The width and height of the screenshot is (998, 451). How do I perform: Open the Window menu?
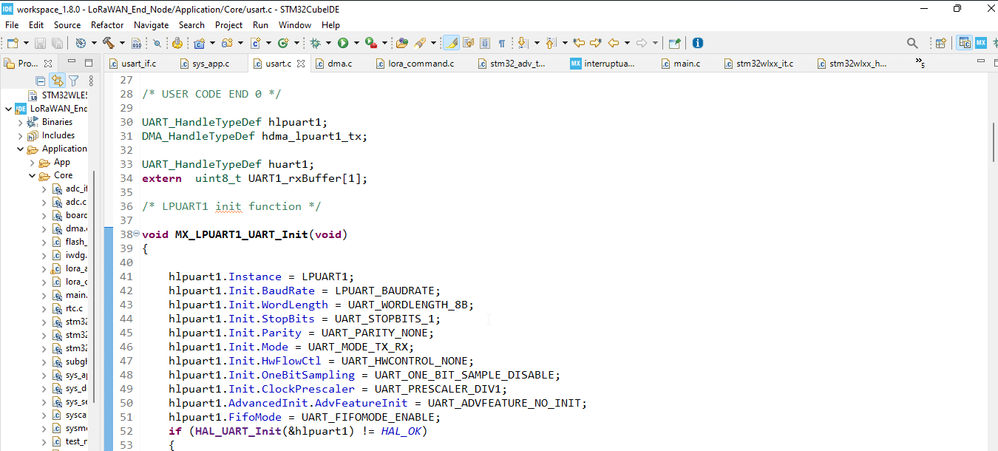pos(295,25)
